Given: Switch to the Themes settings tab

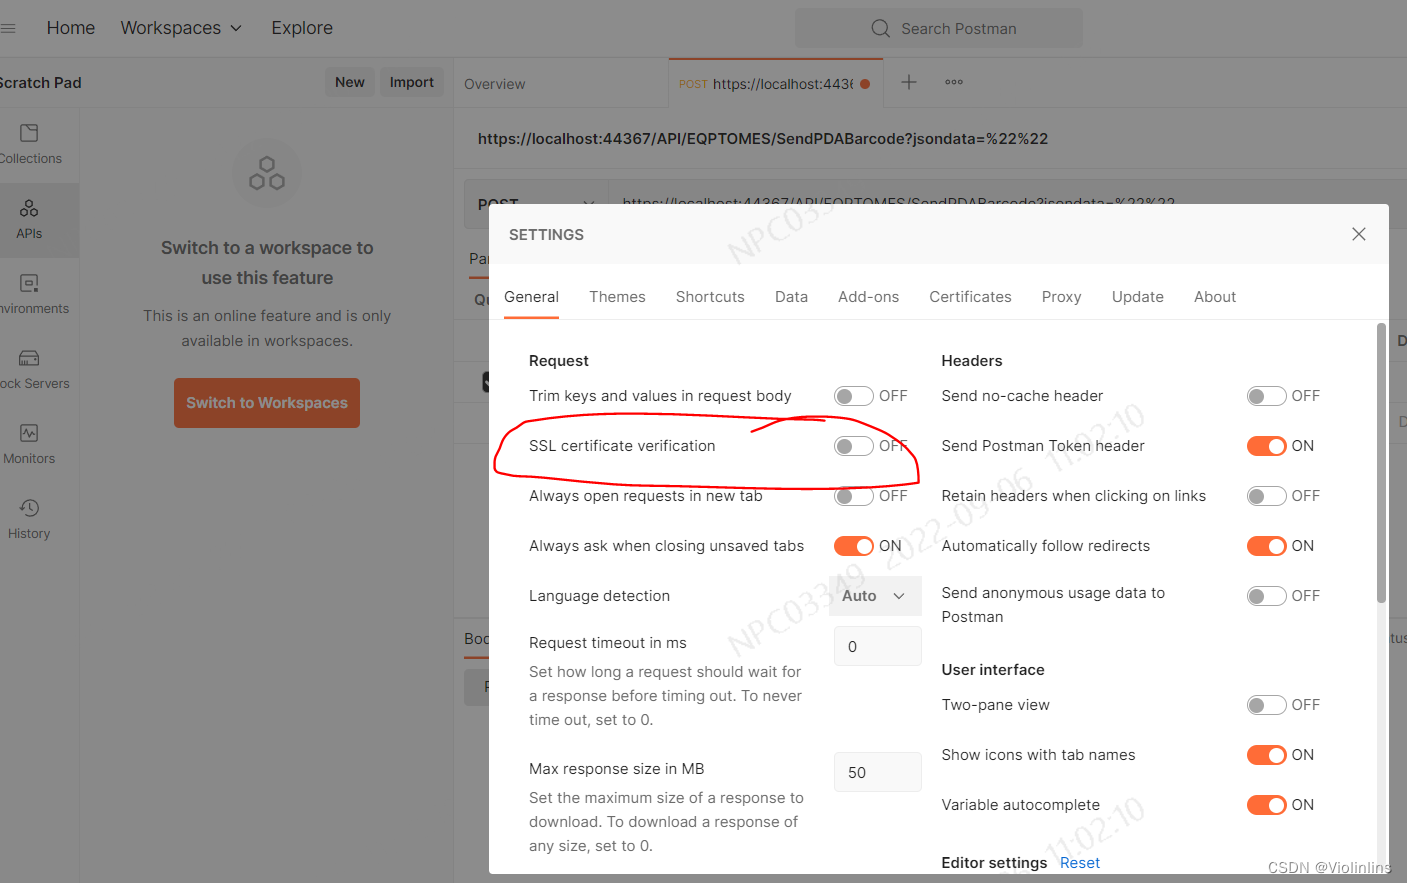Looking at the screenshot, I should (x=617, y=296).
